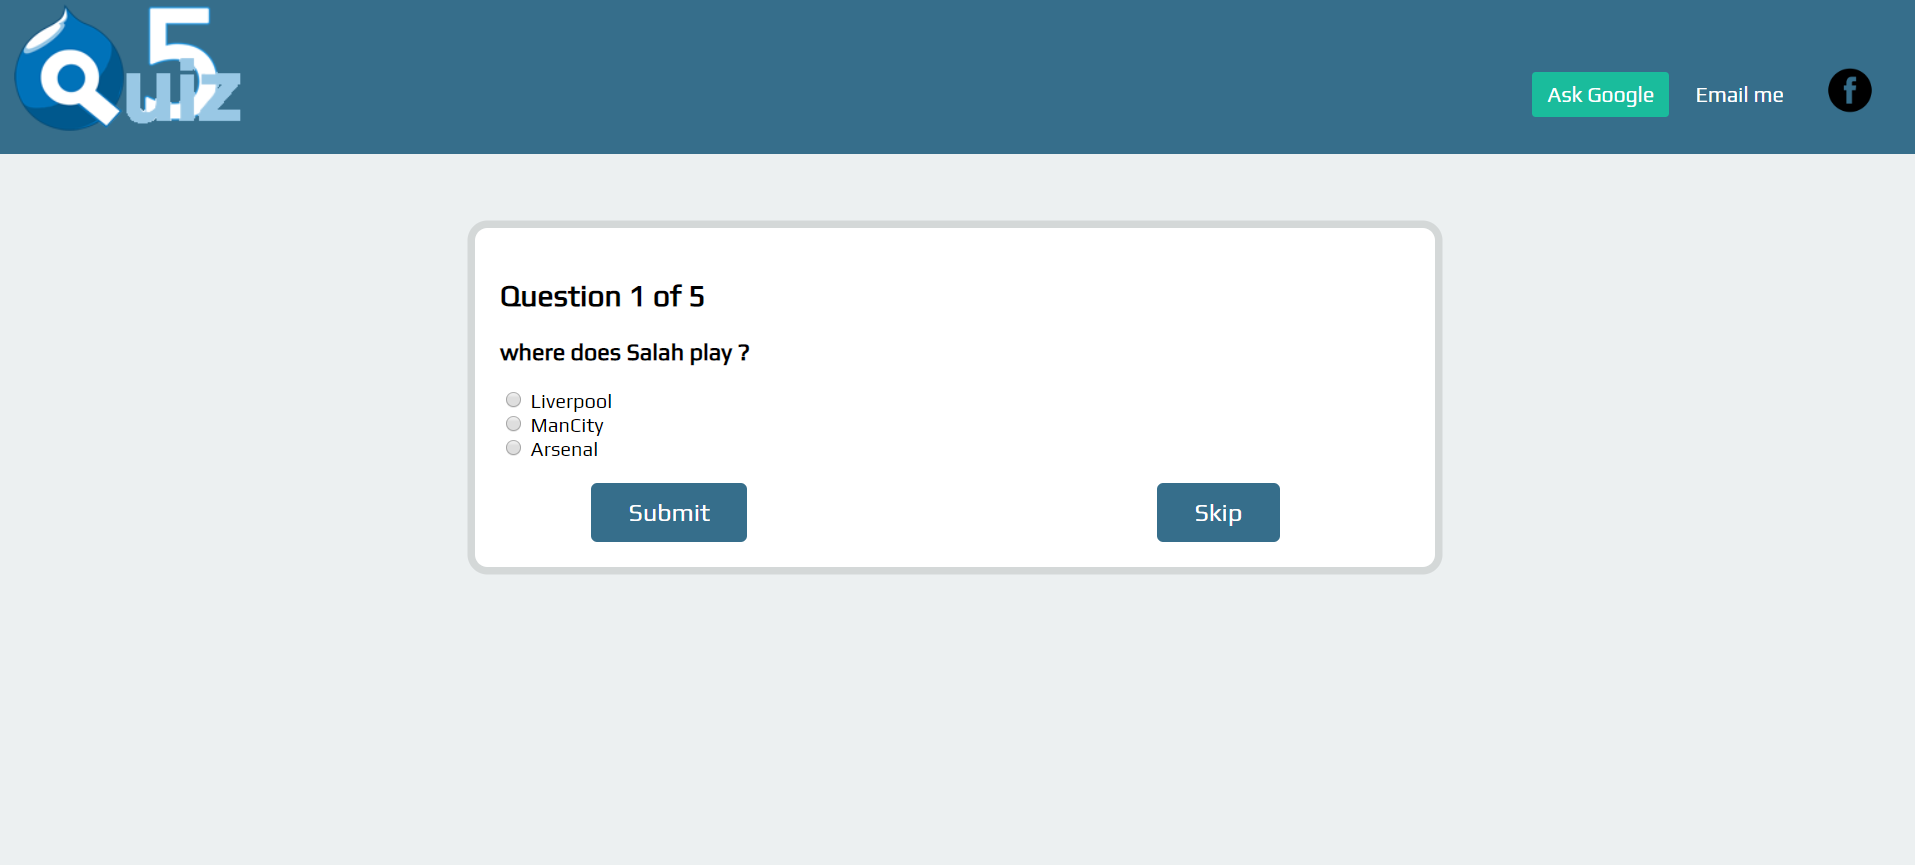Click the number 5 in the Quiz logo

click(x=180, y=40)
